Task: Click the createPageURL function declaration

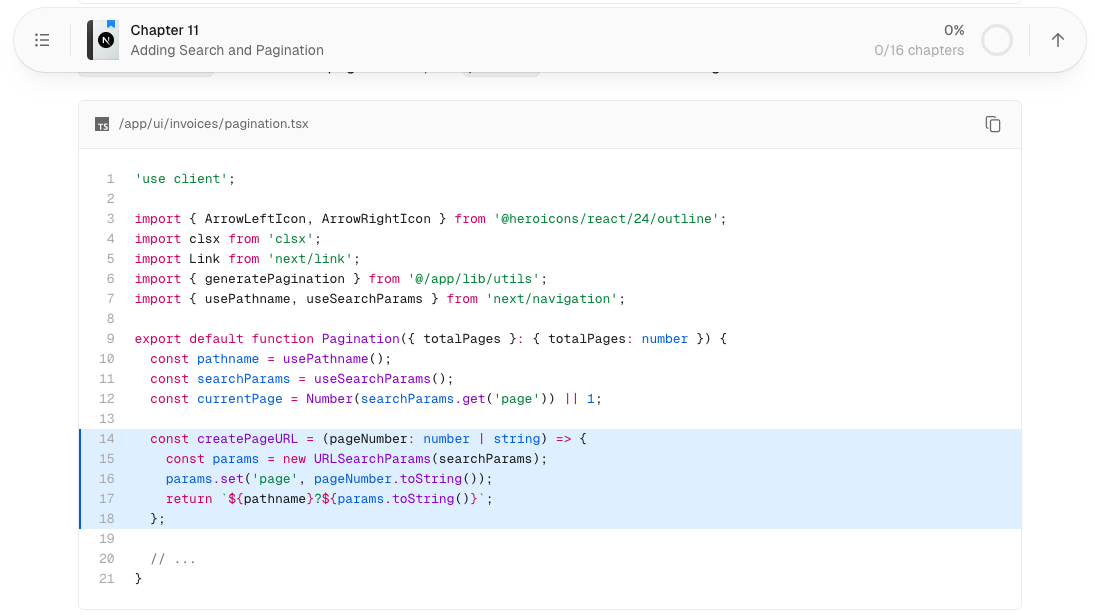Action: pos(247,438)
